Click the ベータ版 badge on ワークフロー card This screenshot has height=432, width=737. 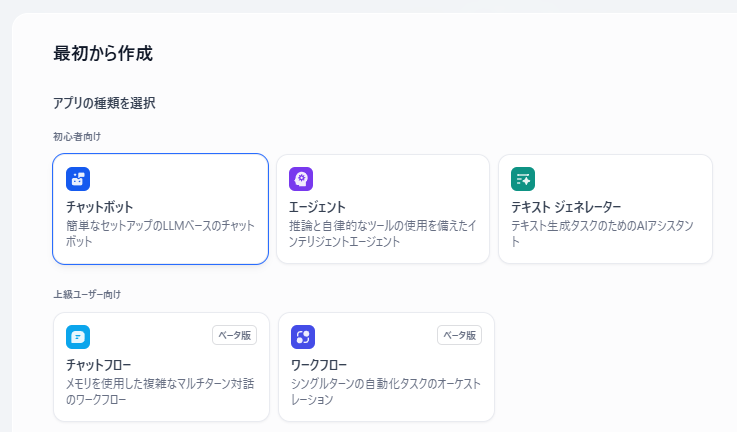click(x=460, y=335)
